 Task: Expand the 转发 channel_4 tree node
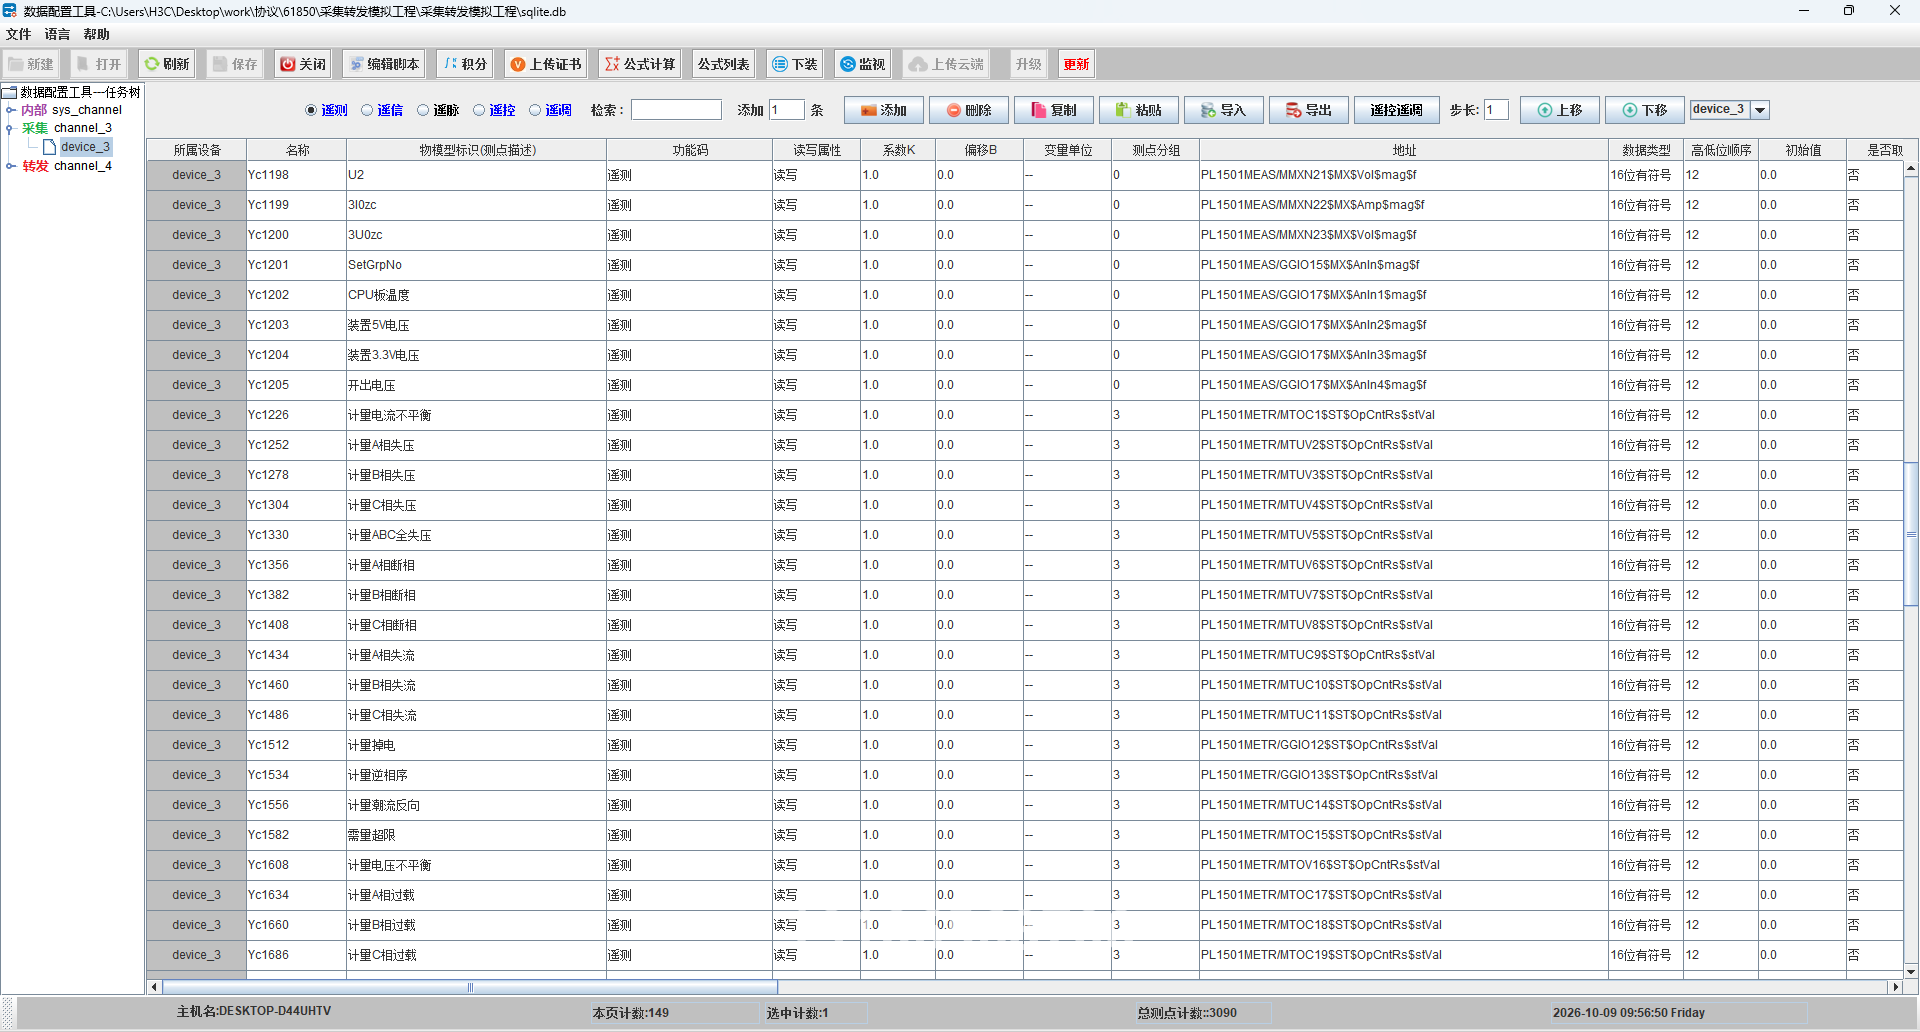pyautogui.click(x=10, y=166)
